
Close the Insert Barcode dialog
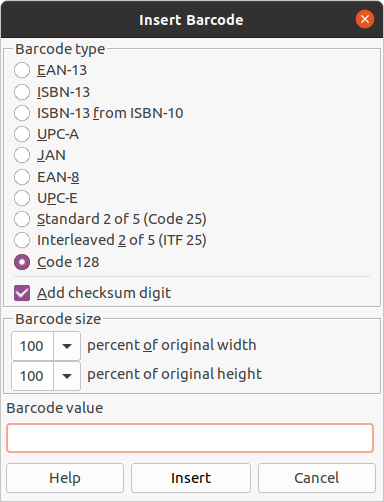365,19
